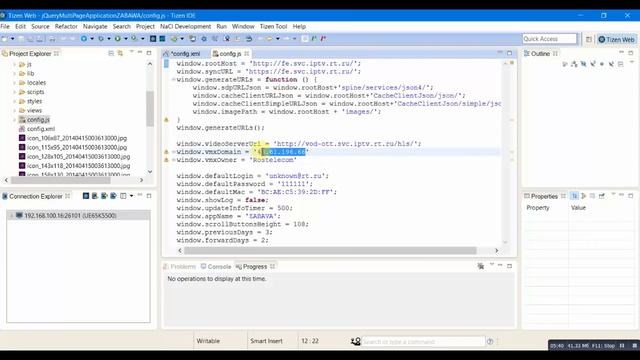640x360 pixels.
Task: Click the Print icon in main toolbar
Action: pyautogui.click(x=52, y=39)
